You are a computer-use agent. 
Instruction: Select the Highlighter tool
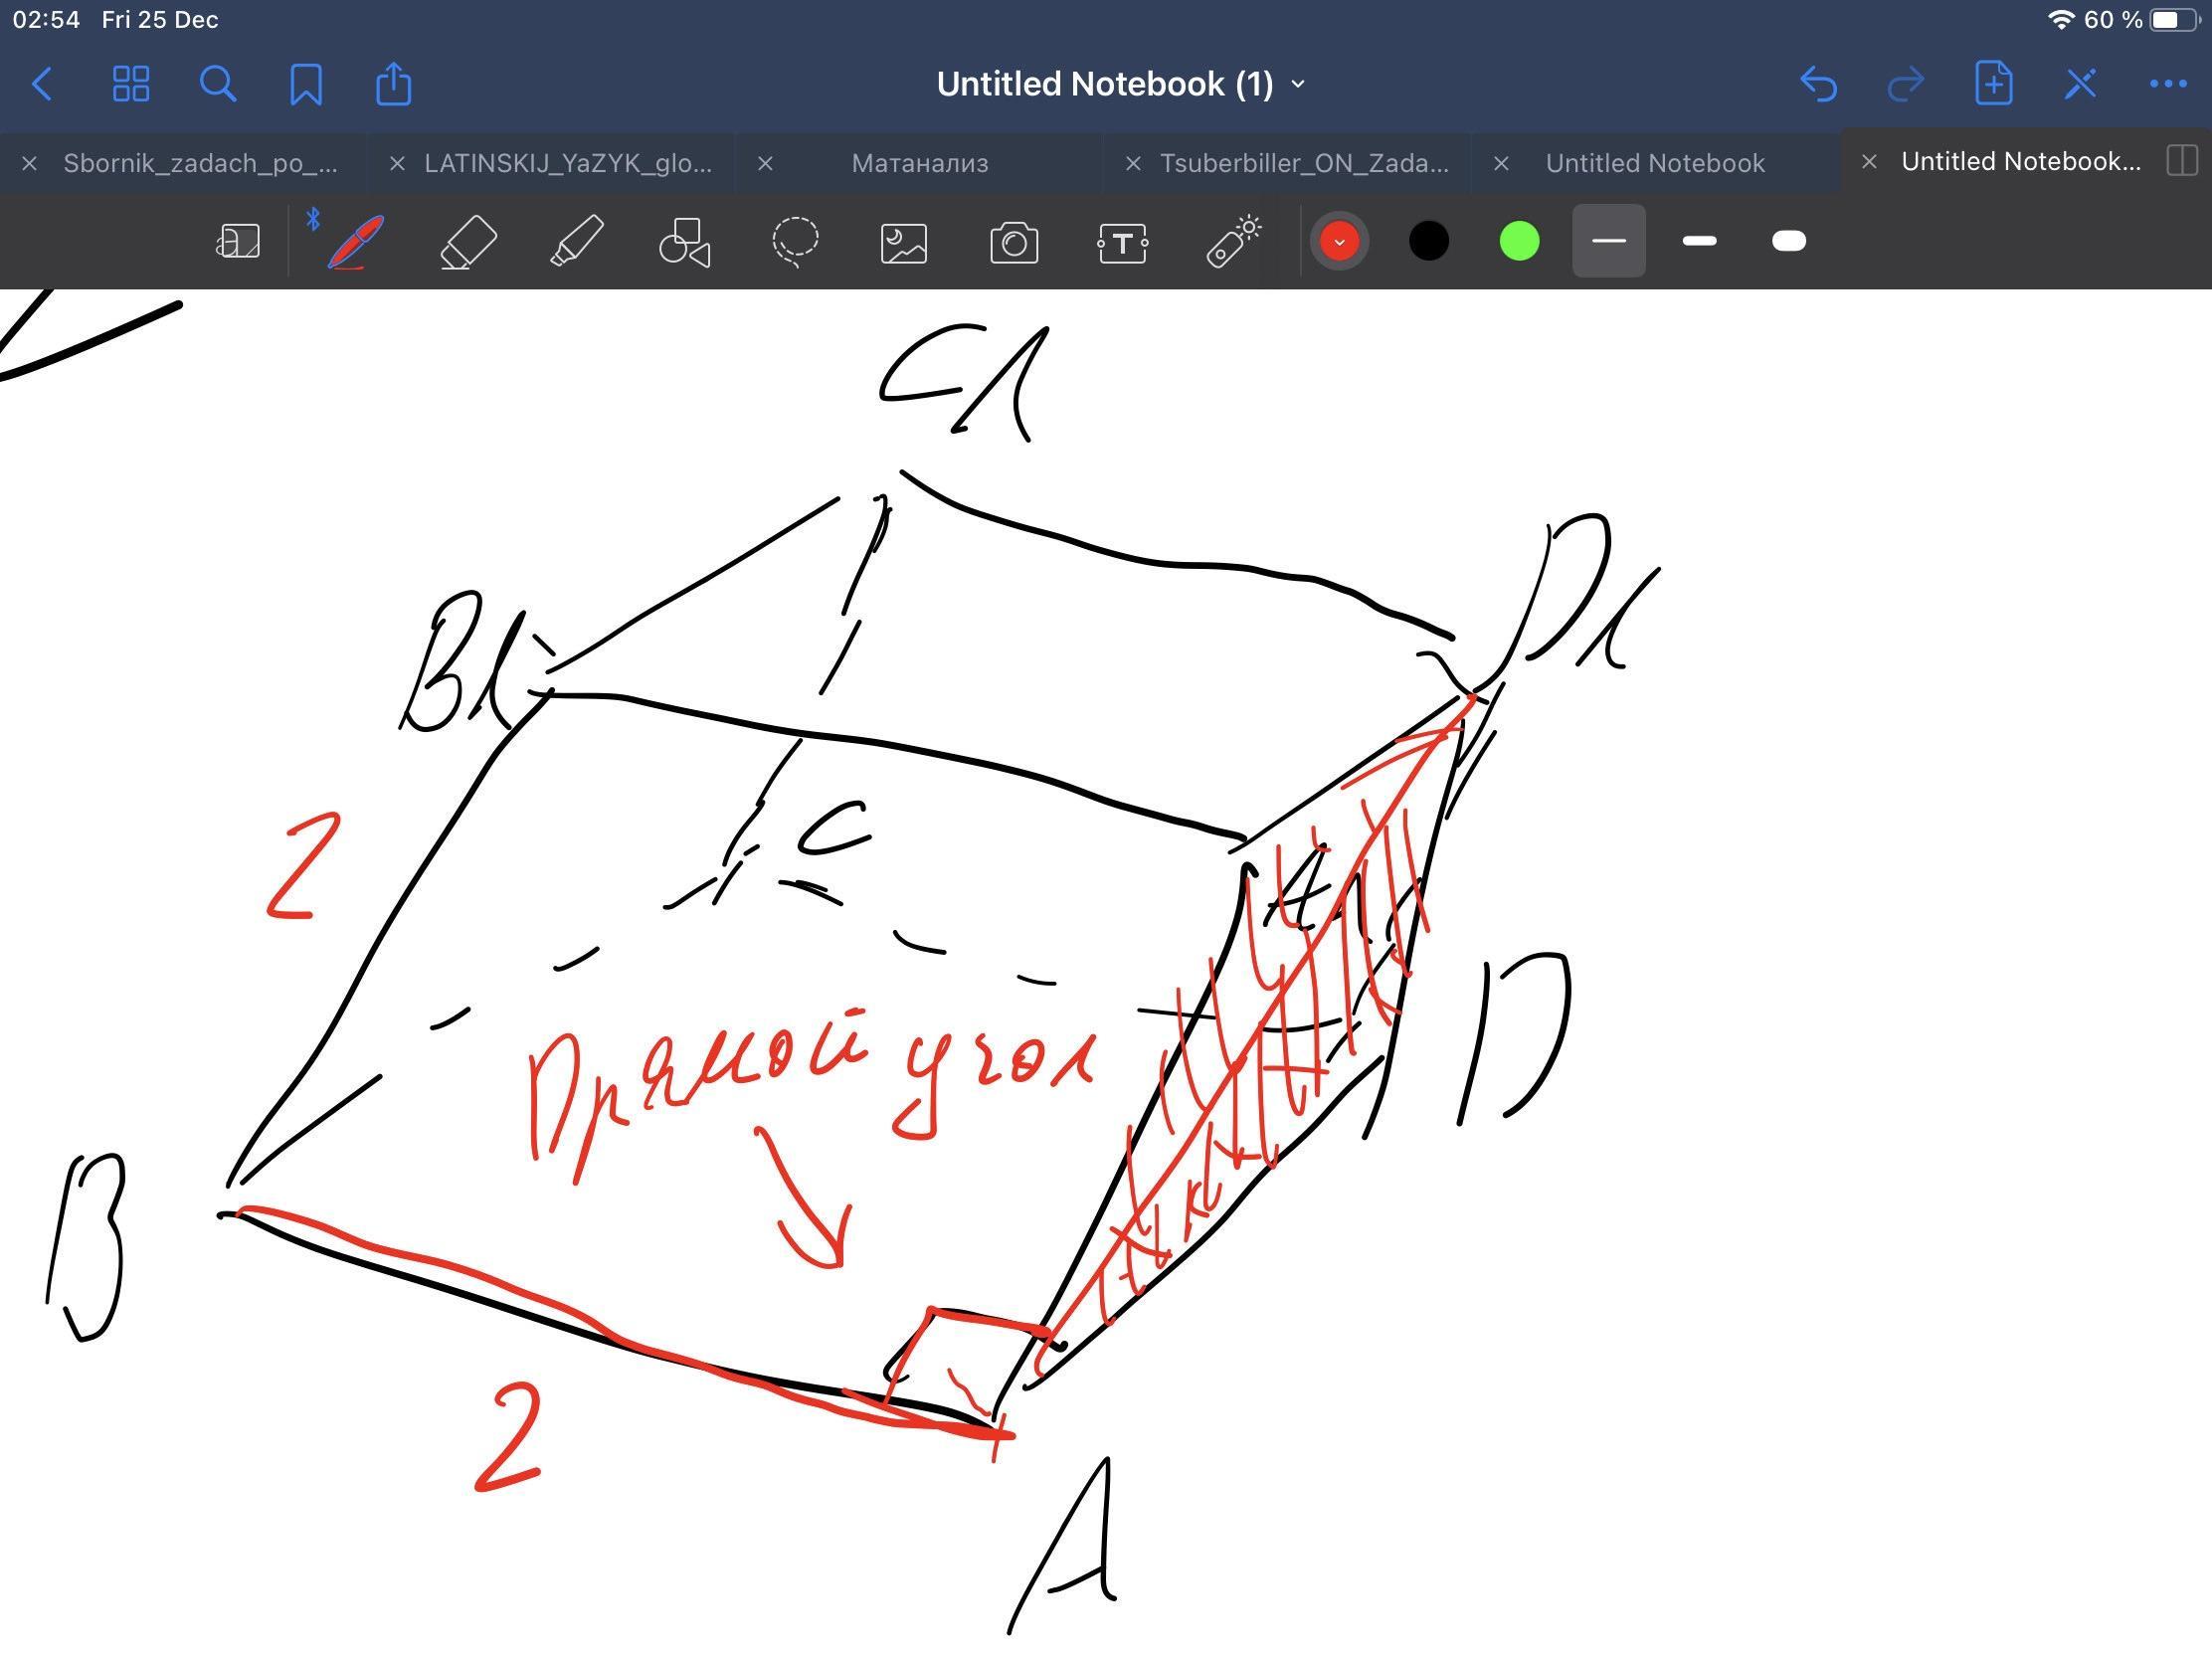pyautogui.click(x=577, y=242)
